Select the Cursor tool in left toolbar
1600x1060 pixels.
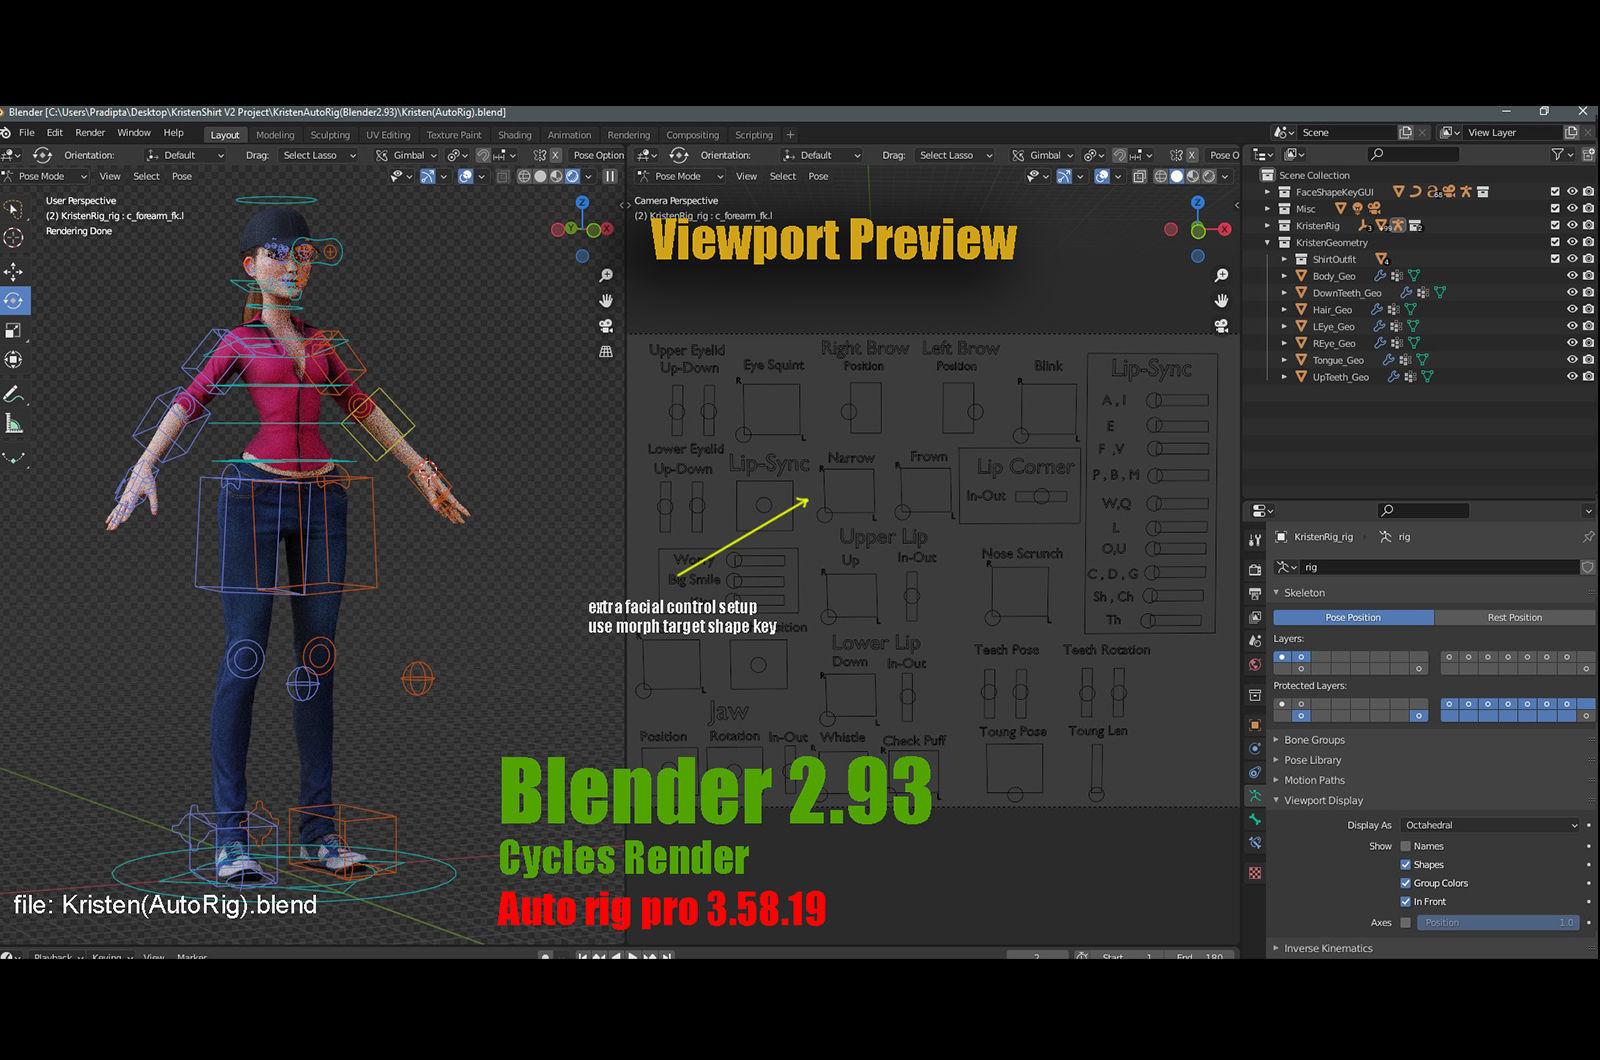(x=13, y=238)
